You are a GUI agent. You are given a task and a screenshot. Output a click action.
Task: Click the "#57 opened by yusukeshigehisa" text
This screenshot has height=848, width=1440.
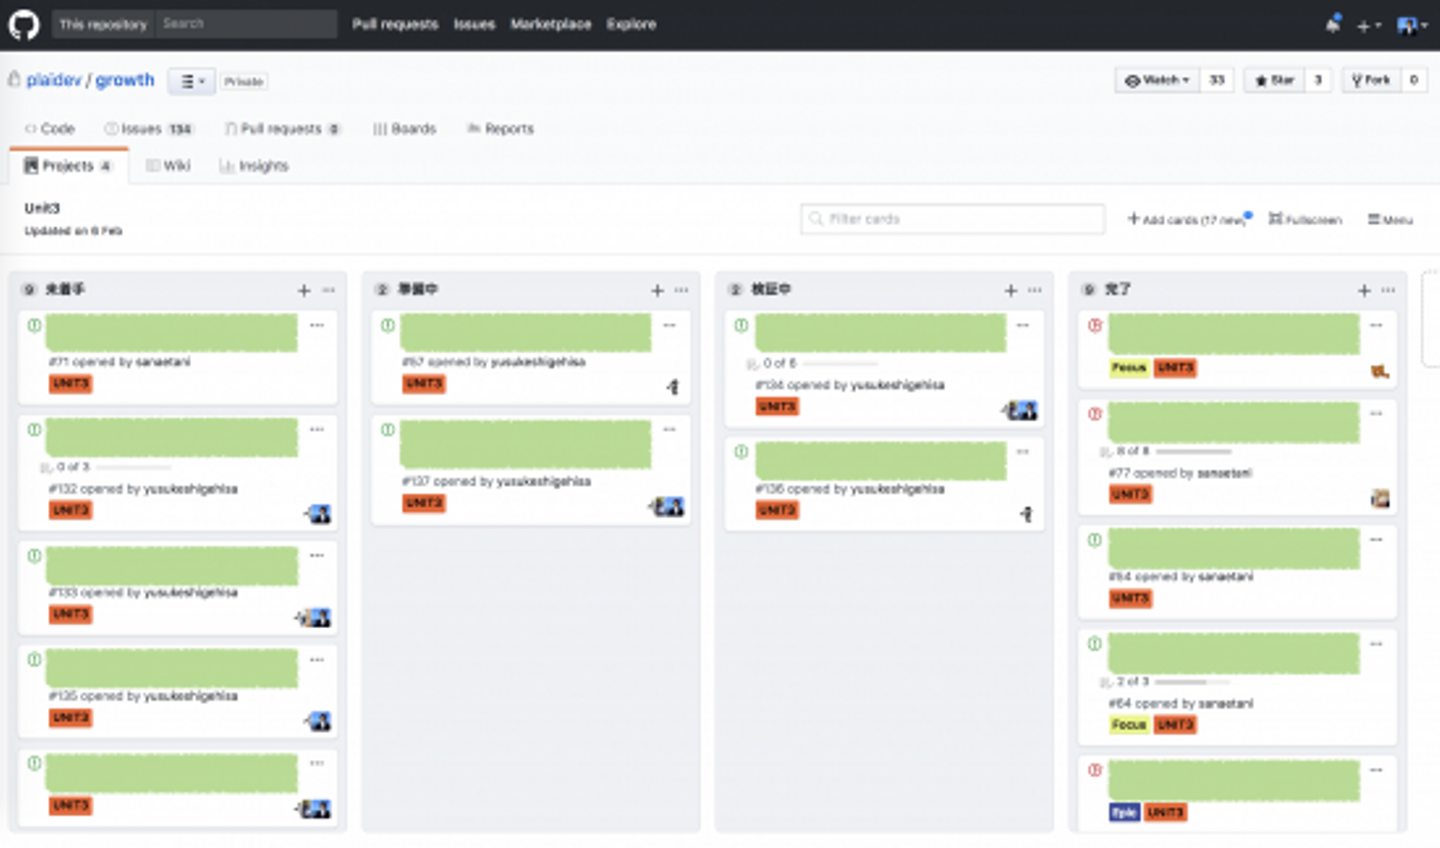click(494, 362)
